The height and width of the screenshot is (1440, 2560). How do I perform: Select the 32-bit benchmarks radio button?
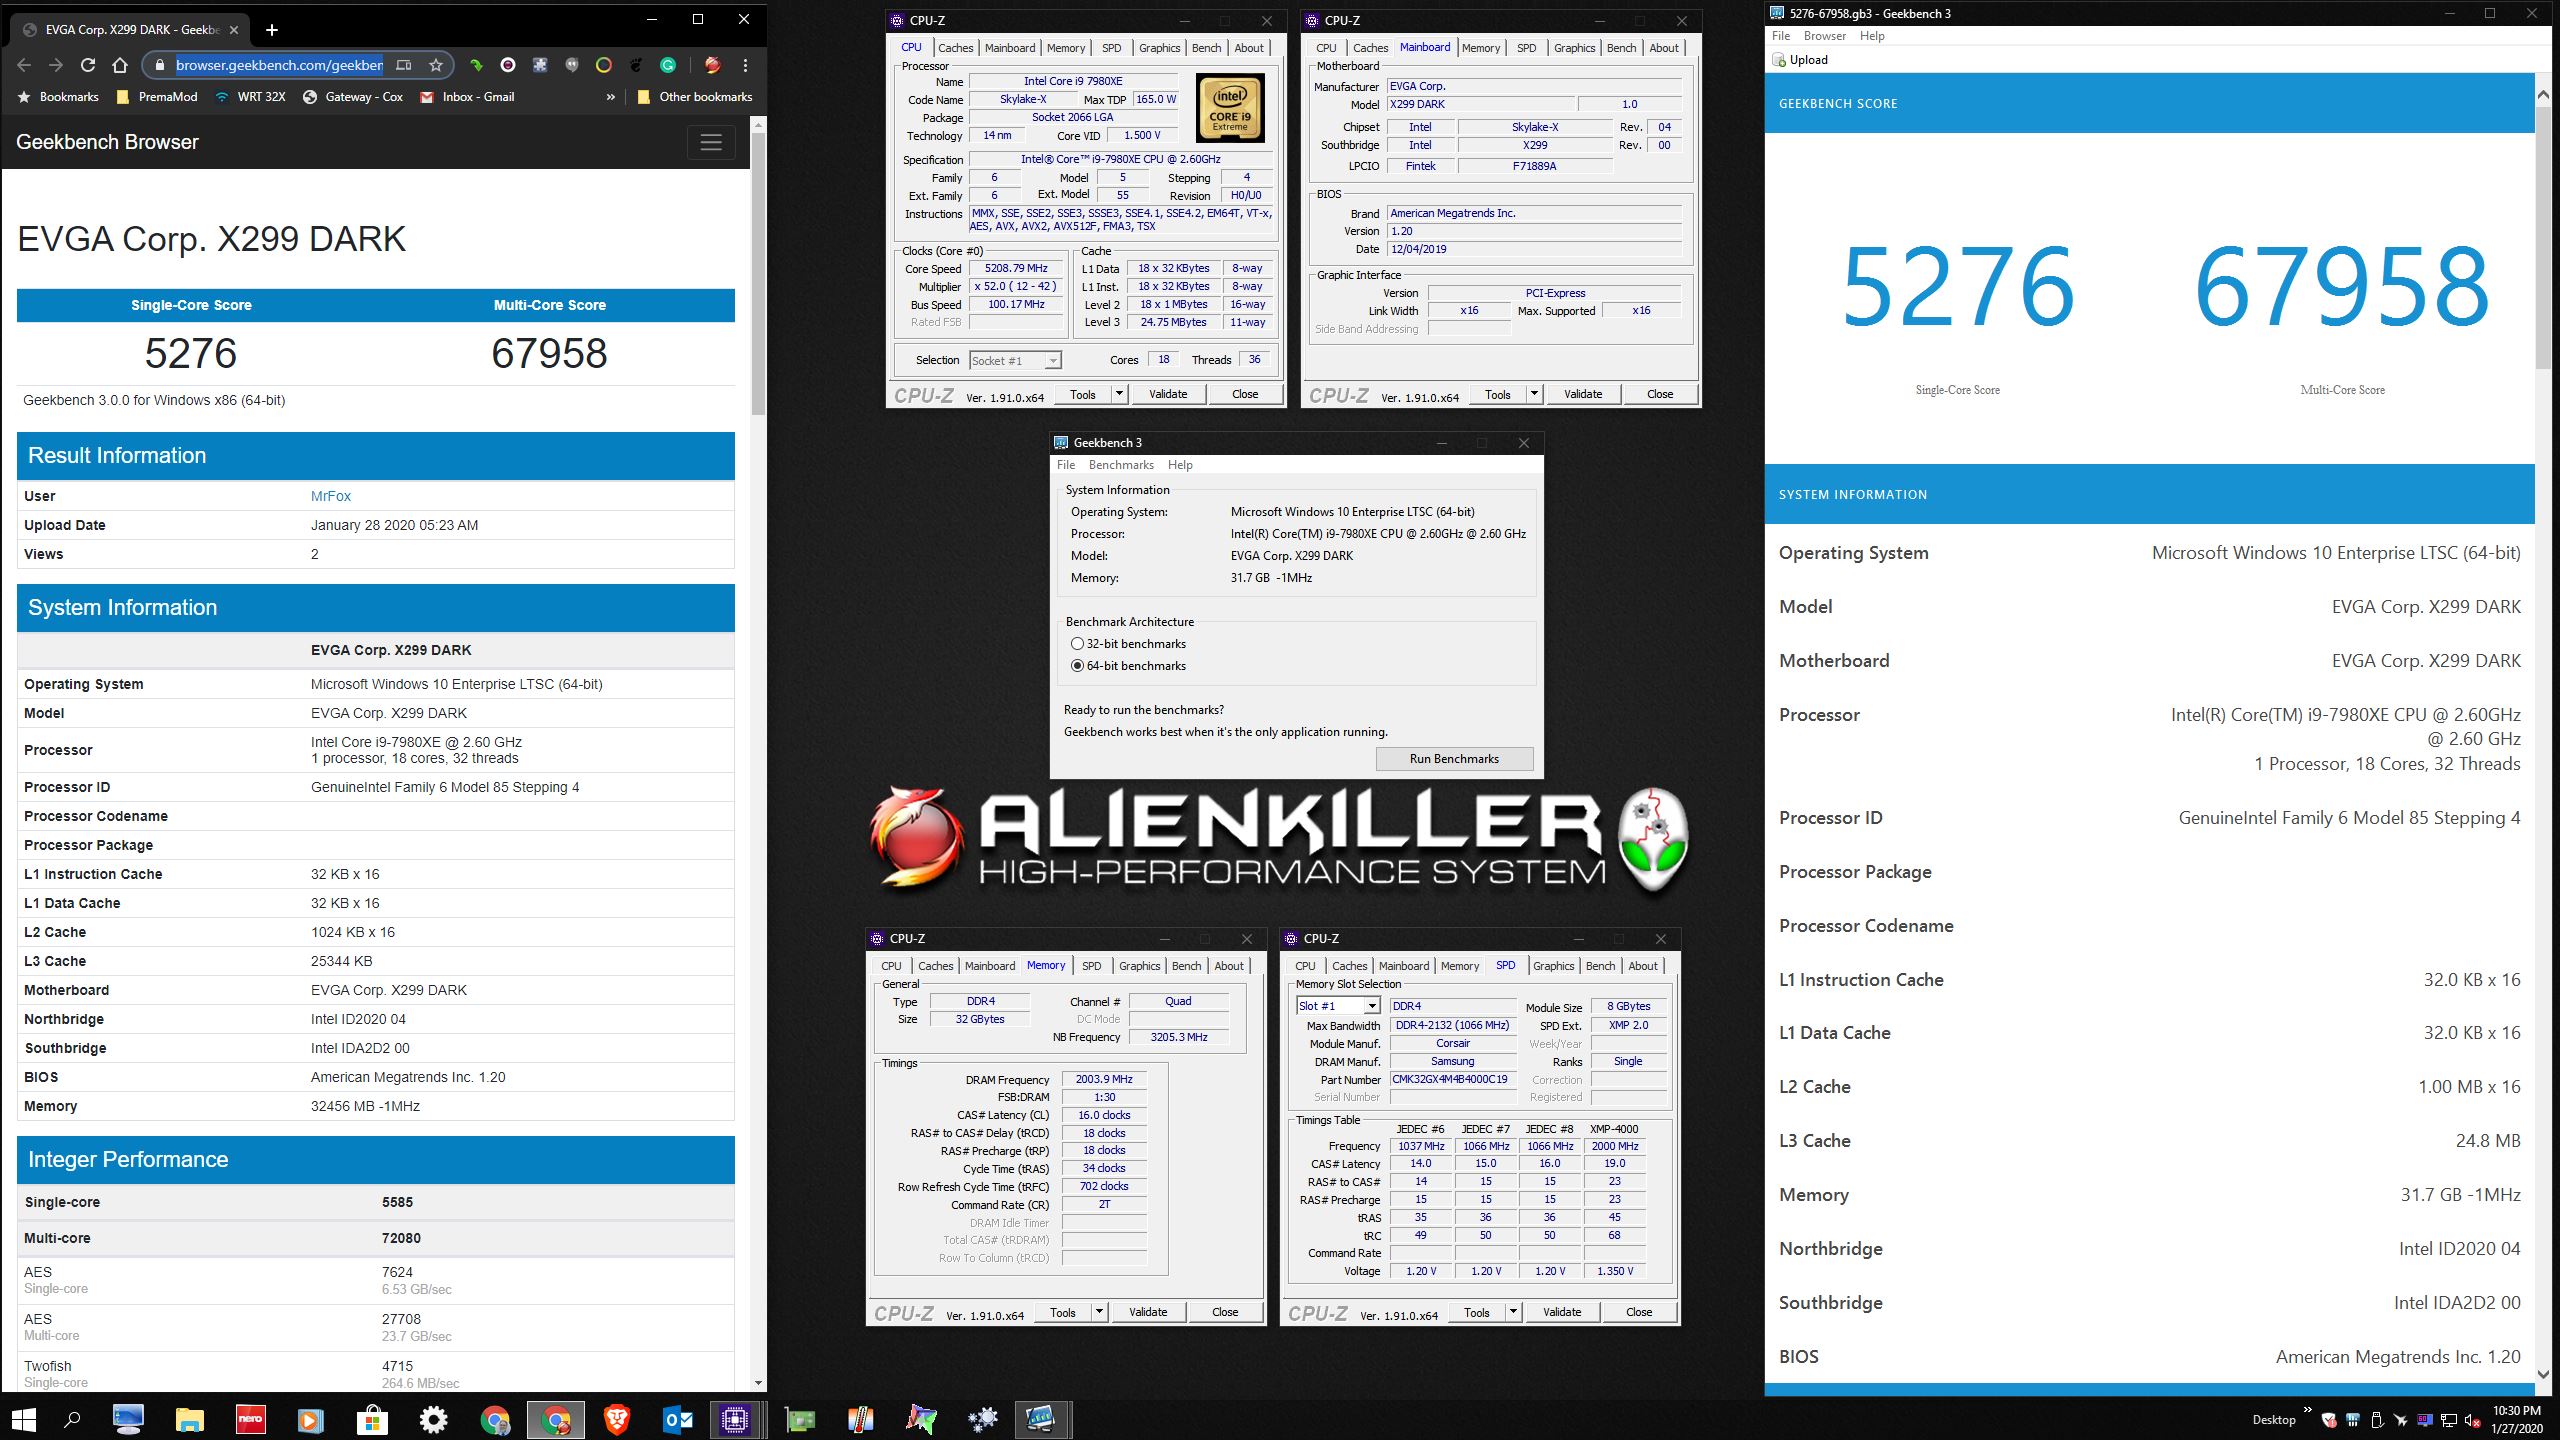point(1077,644)
